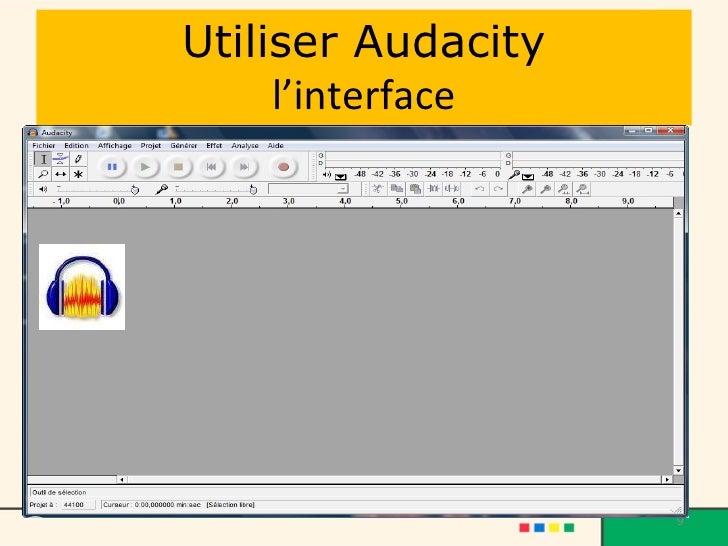This screenshot has width=728, height=546.
Task: Click the Zoom Out magnifier icon
Action: pos(546,189)
